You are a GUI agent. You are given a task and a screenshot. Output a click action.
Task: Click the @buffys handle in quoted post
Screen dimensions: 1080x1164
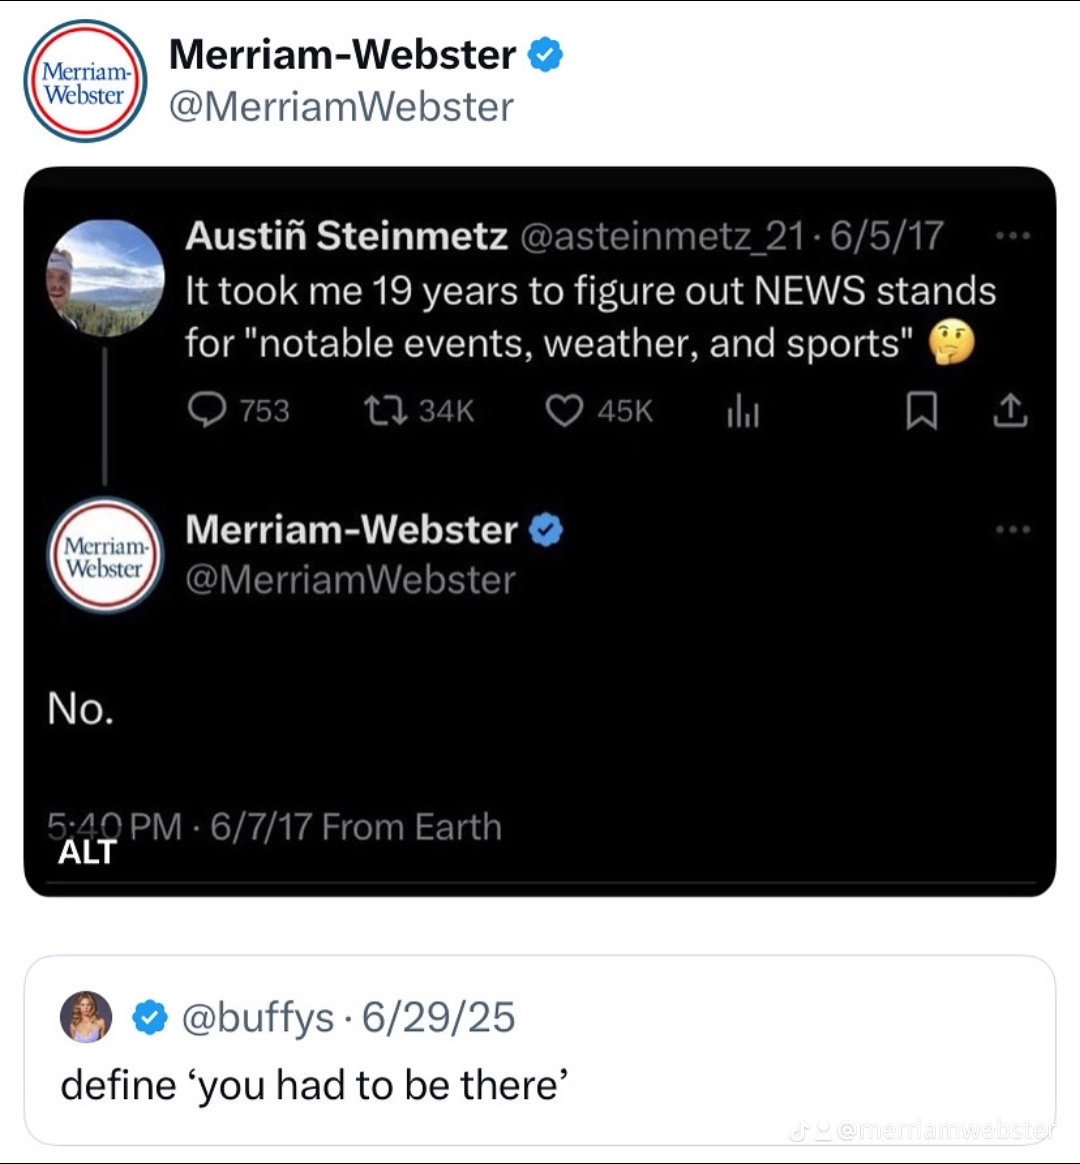point(258,1018)
